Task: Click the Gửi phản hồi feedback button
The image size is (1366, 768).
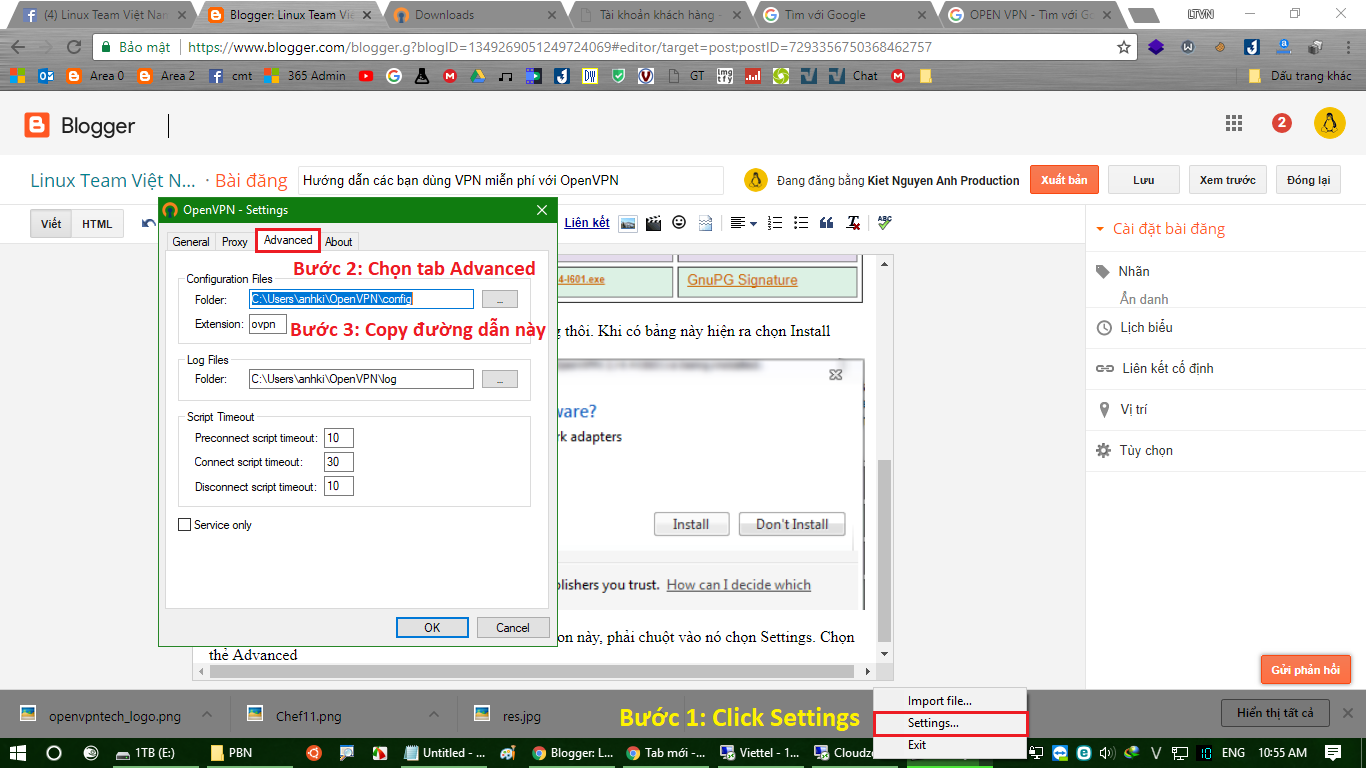Action: click(1306, 669)
